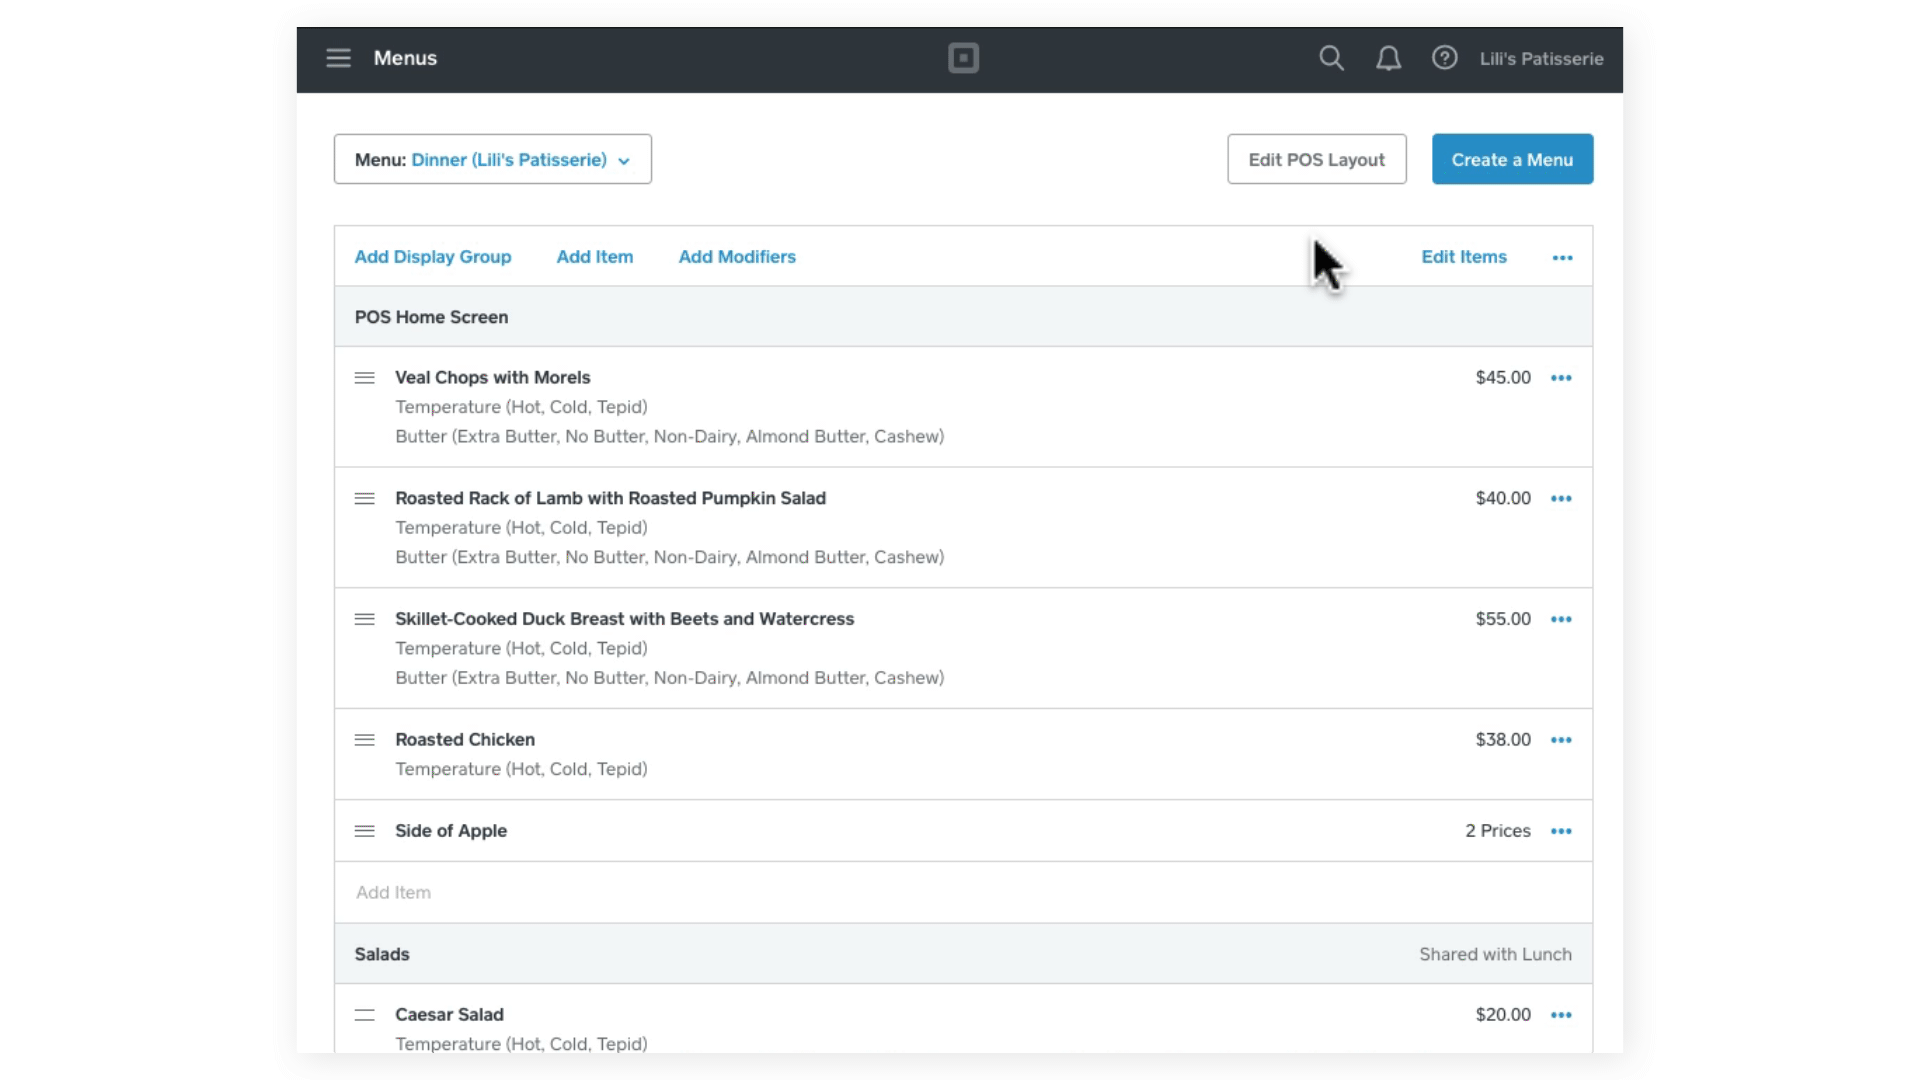Click the Add Modifiers link
1920x1080 pixels.
coord(737,257)
